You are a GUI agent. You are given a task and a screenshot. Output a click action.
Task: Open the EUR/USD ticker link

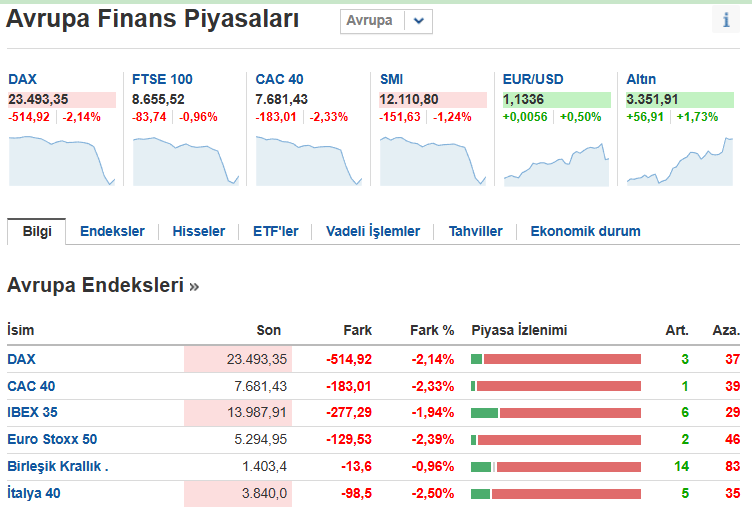[533, 79]
